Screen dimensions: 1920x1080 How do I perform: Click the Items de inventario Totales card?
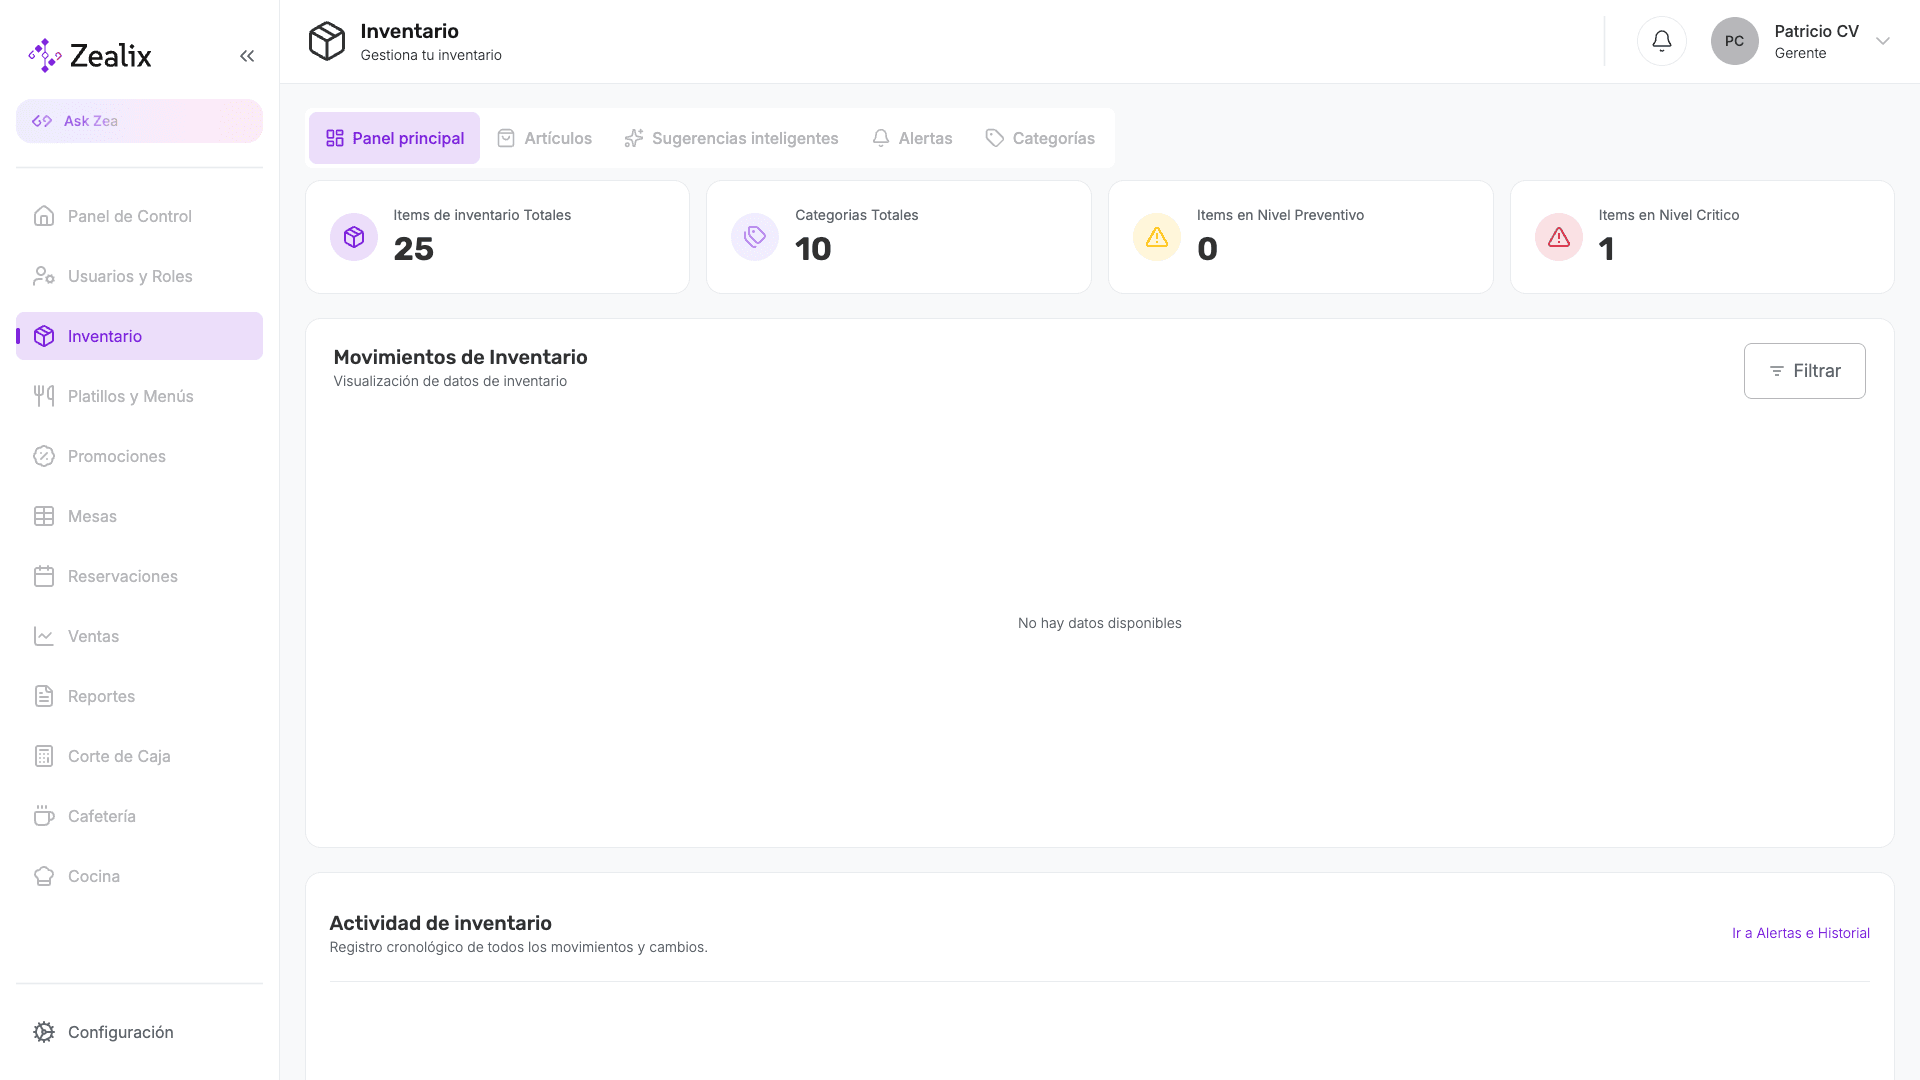(x=497, y=237)
